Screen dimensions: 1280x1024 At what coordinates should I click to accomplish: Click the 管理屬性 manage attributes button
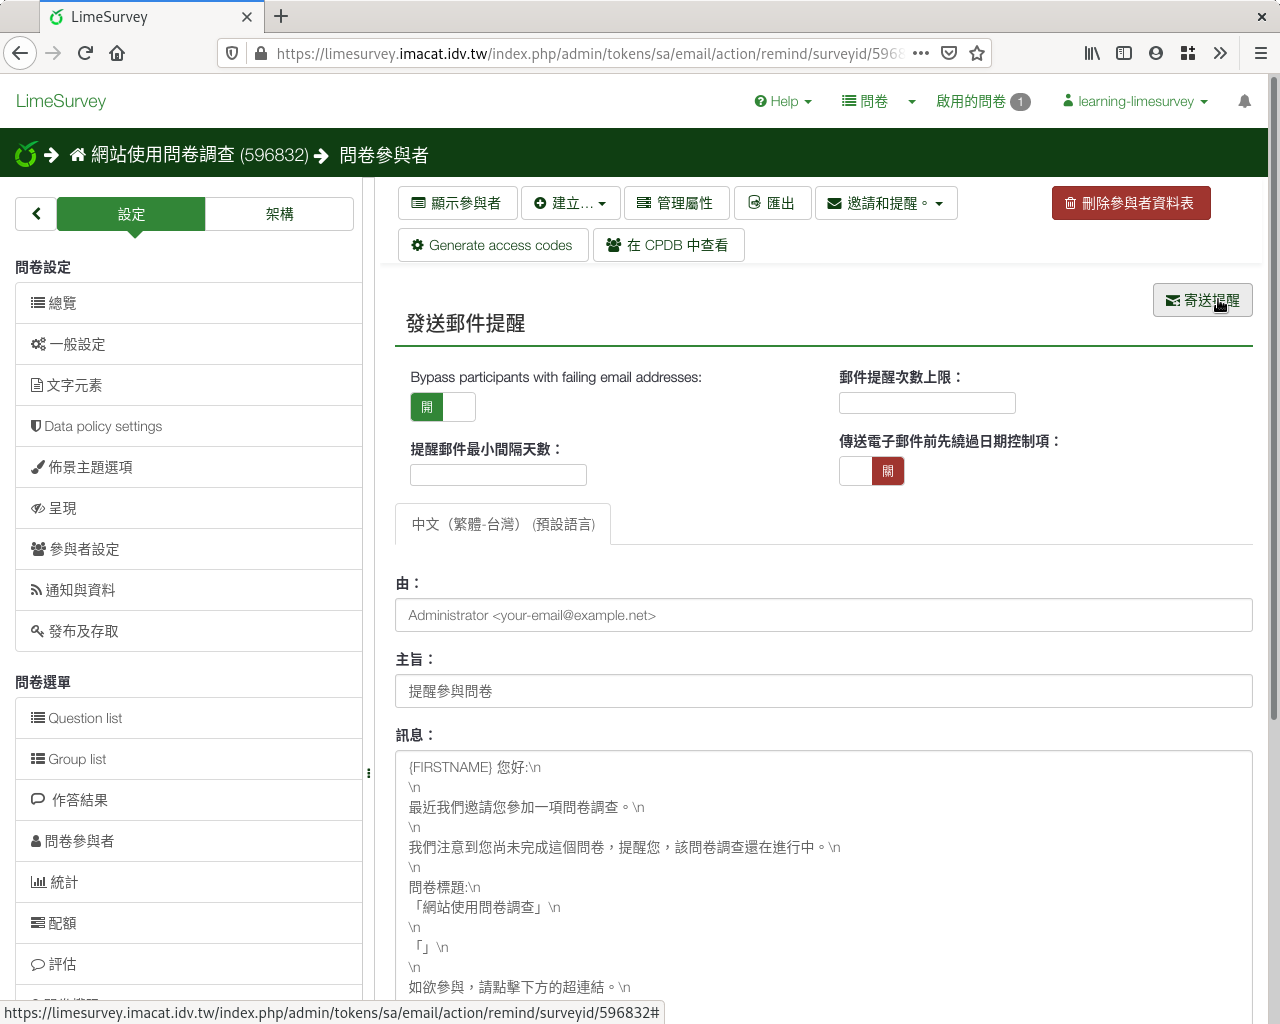(x=676, y=203)
